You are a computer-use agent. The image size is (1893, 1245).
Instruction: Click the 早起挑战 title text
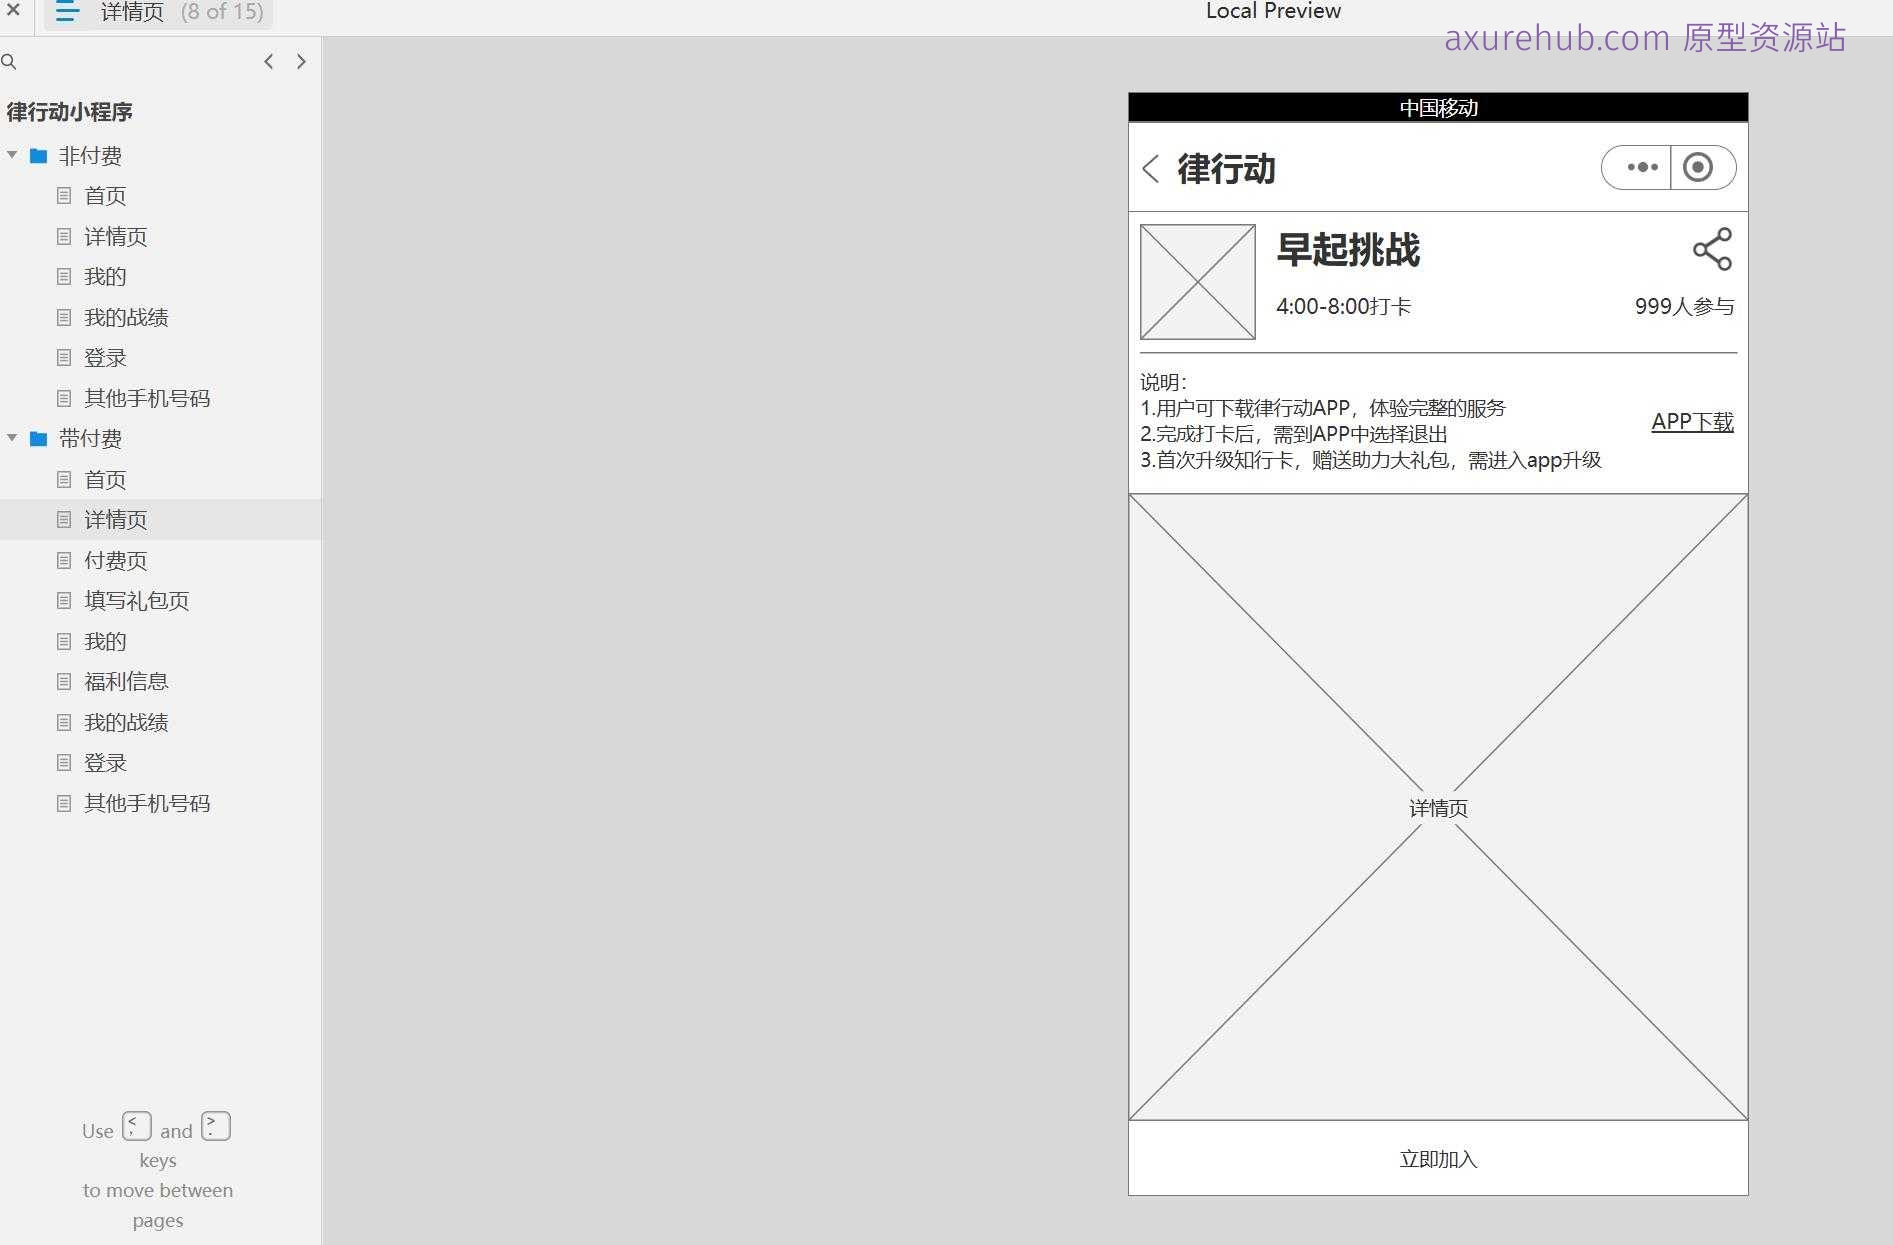point(1348,250)
